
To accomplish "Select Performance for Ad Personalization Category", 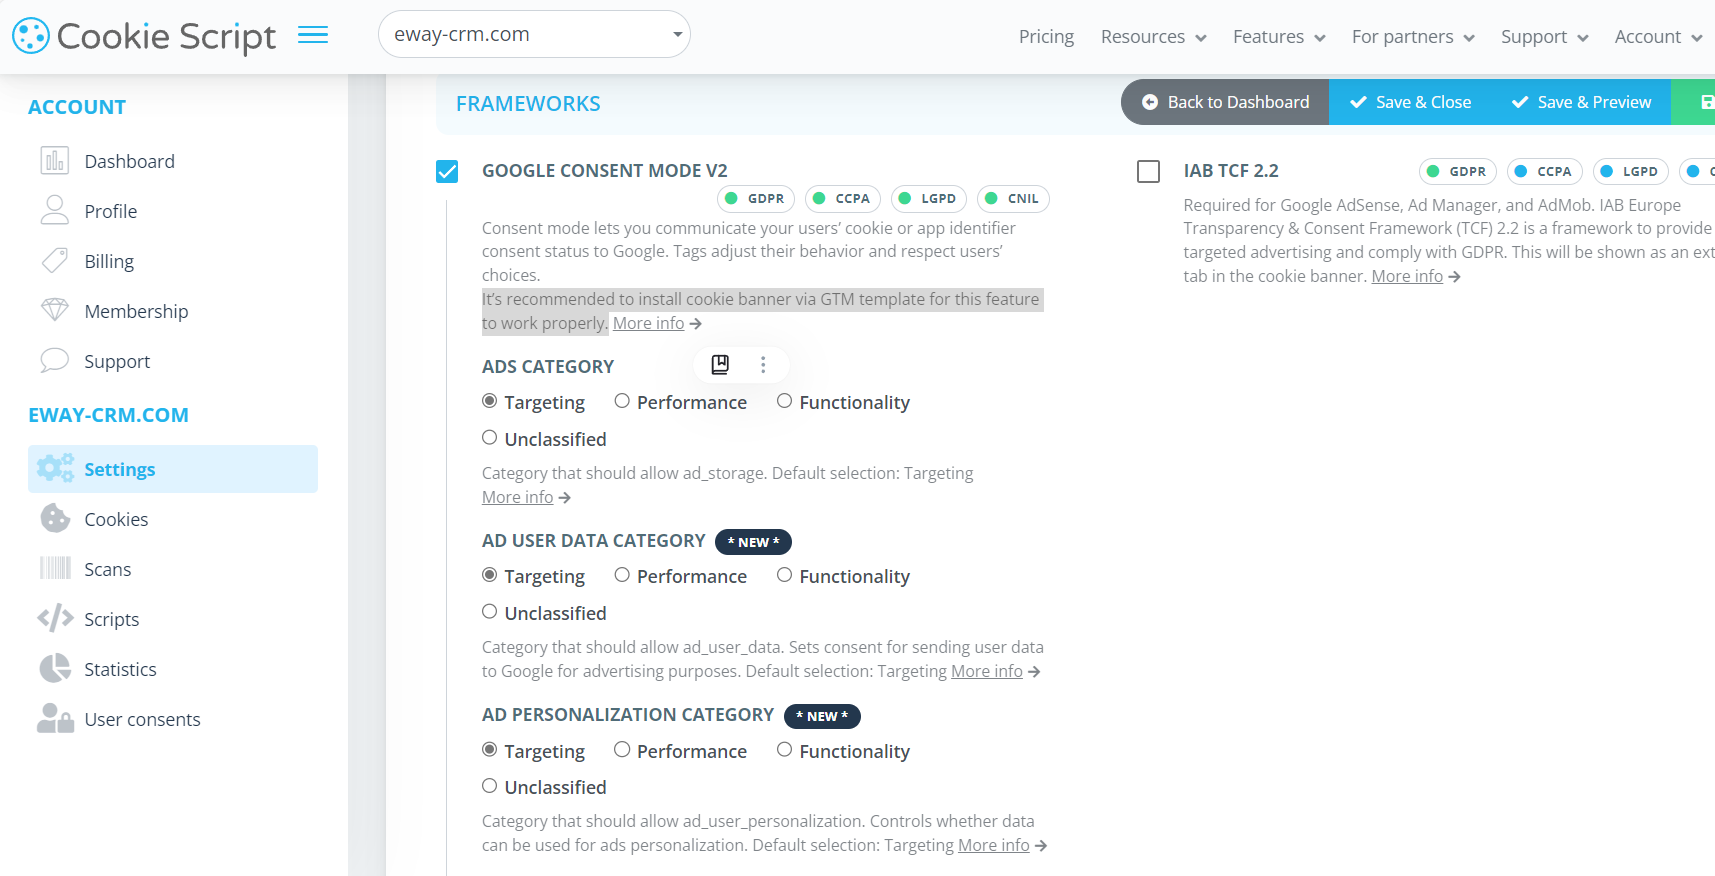I will pyautogui.click(x=622, y=750).
